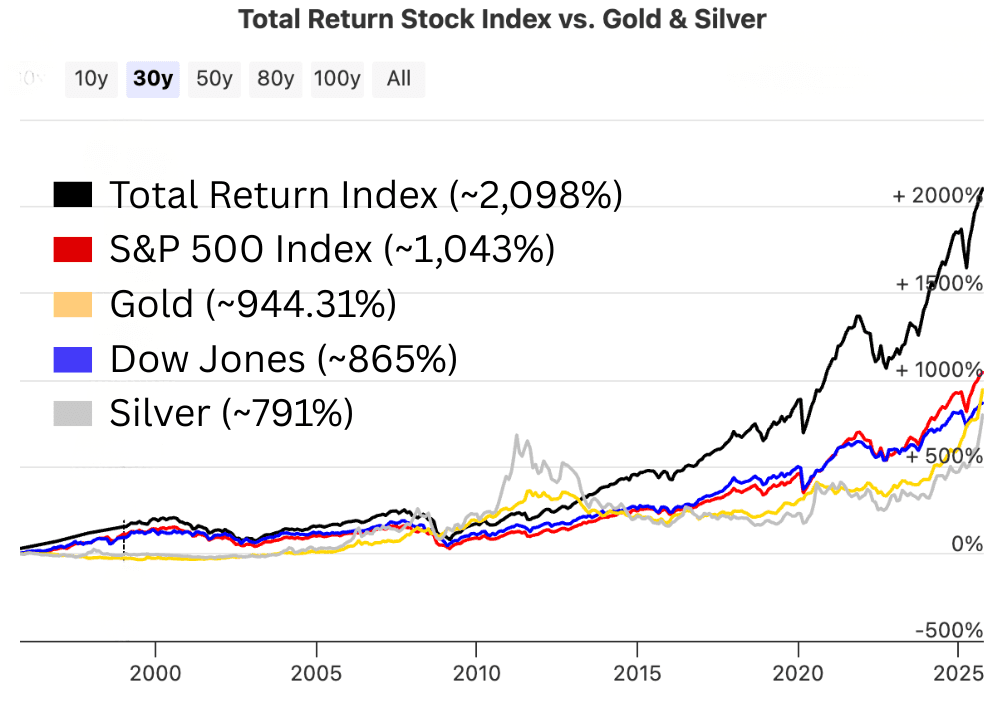Click the black Total Return Index swatch

pyautogui.click(x=72, y=195)
